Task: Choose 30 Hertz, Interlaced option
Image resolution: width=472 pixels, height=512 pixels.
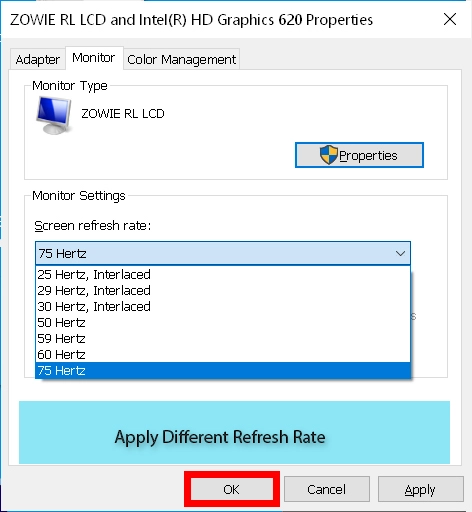Action: [x=223, y=307]
